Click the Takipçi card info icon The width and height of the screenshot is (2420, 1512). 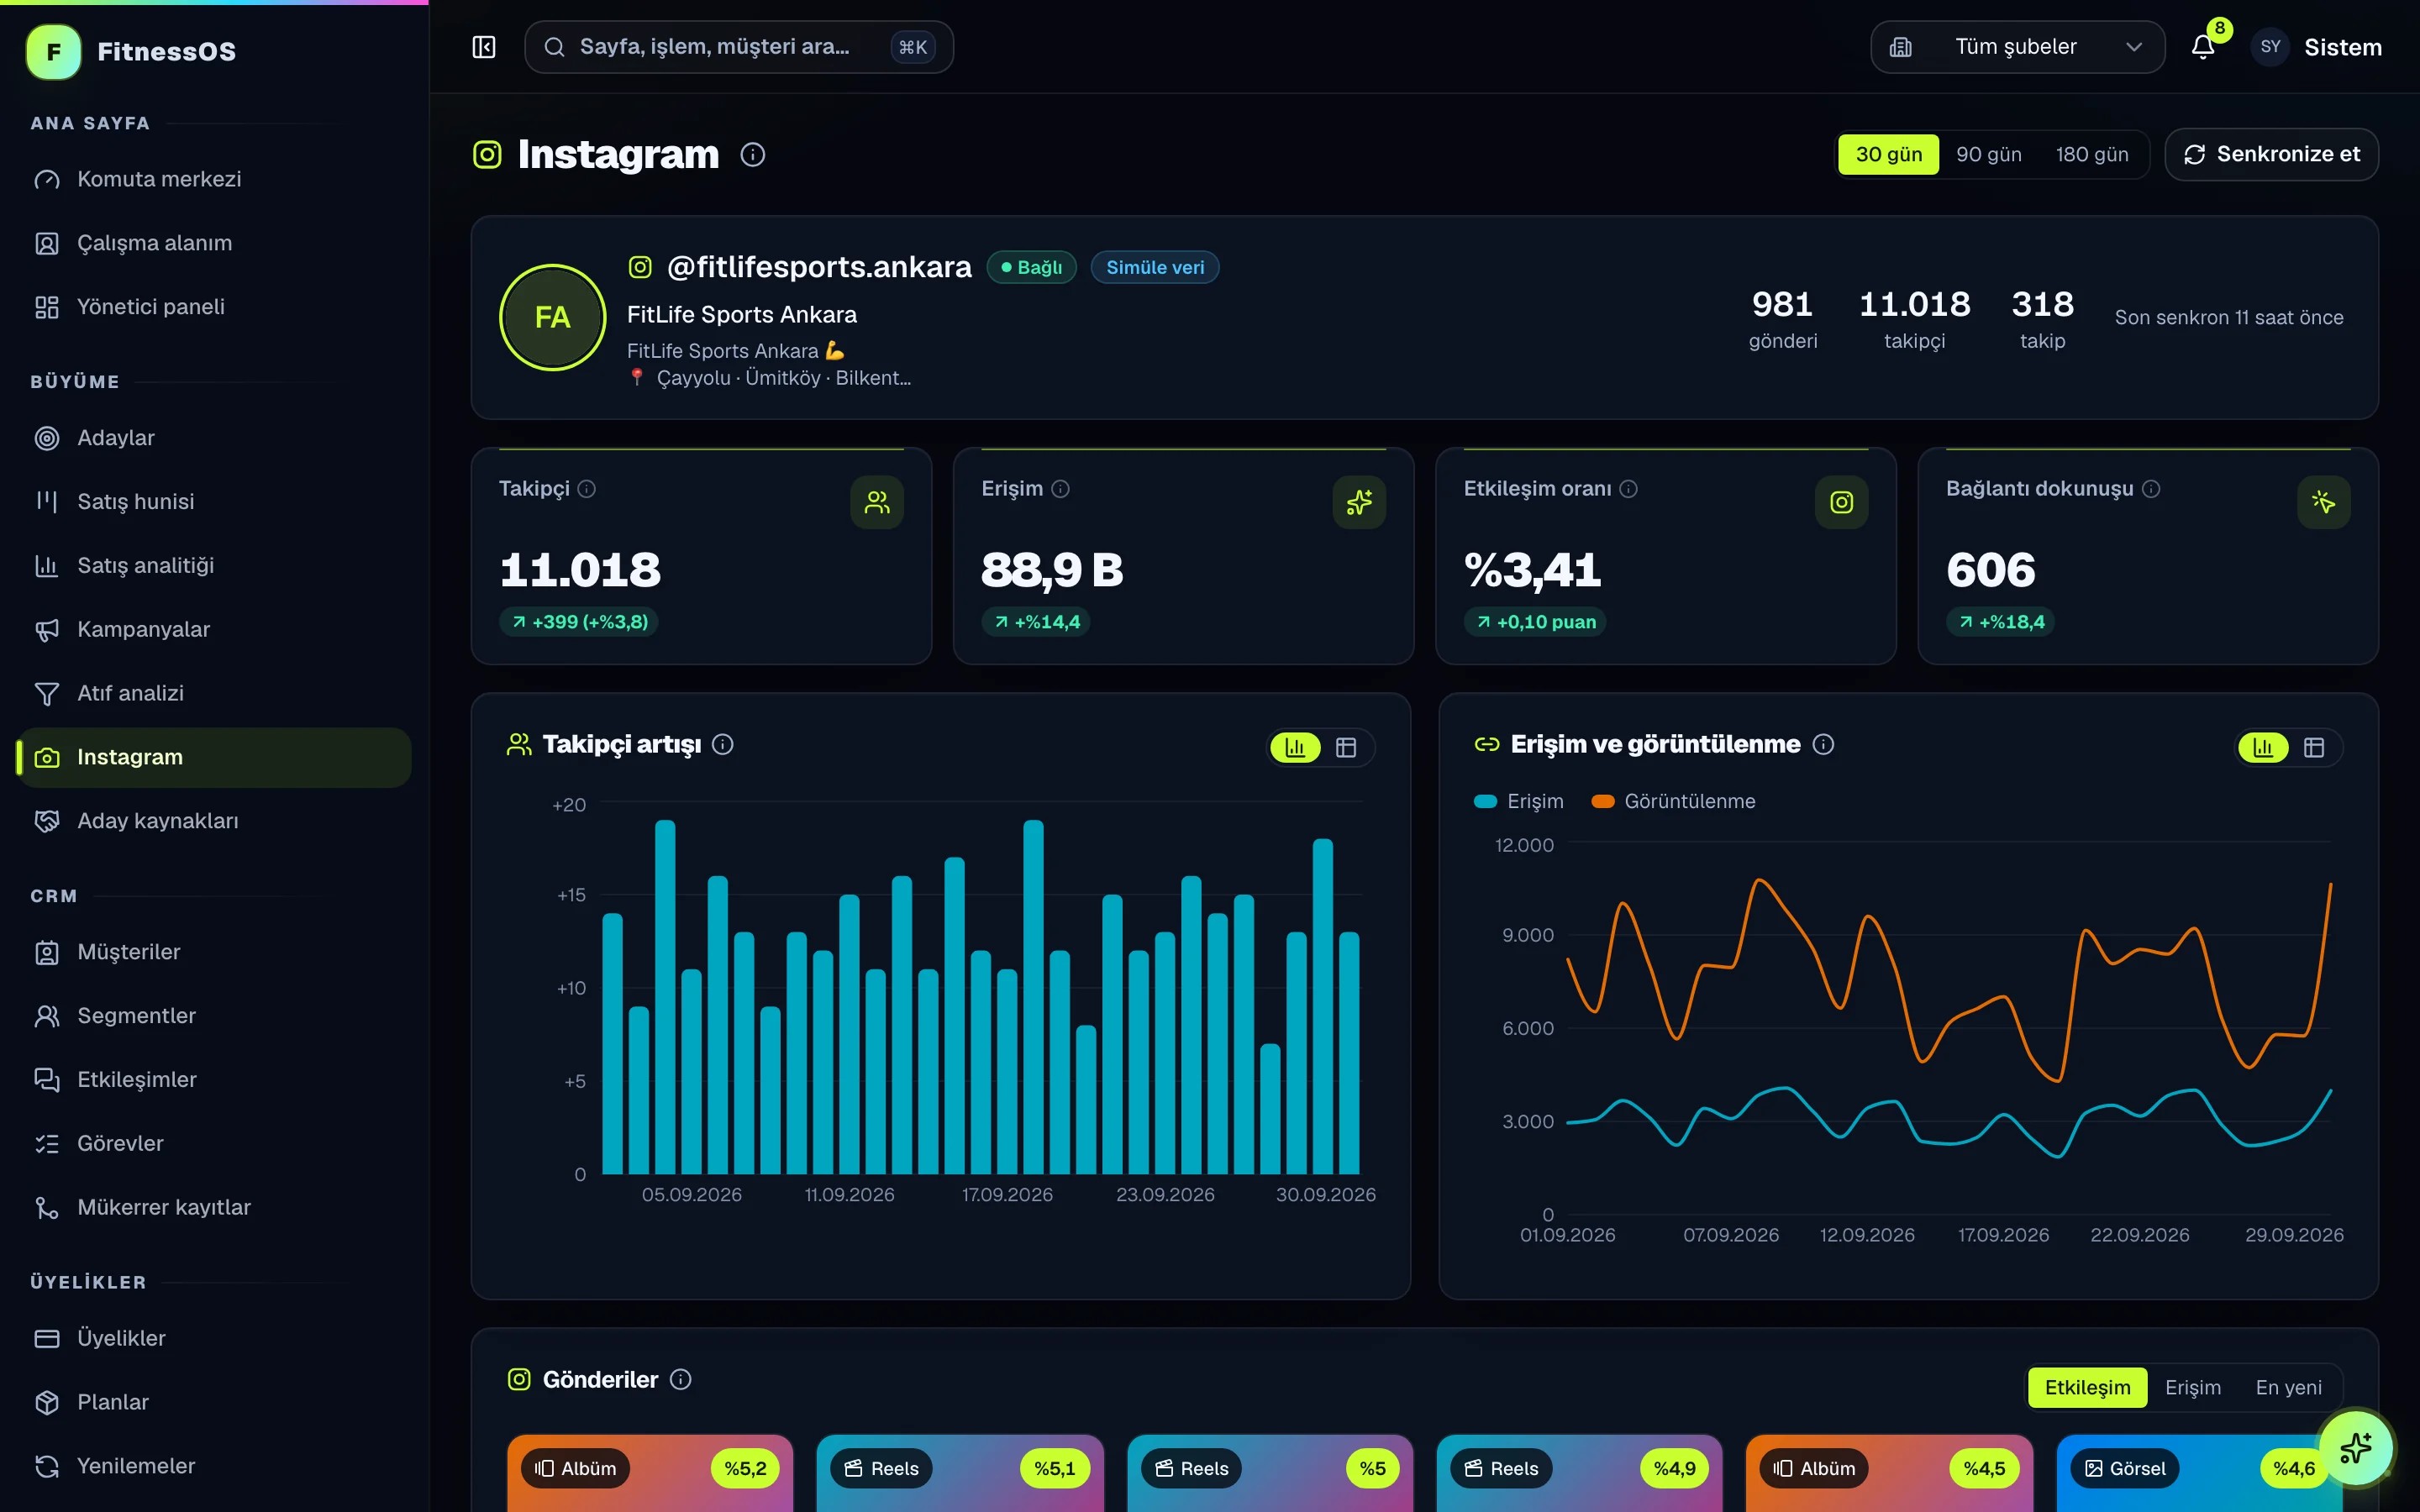[587, 489]
